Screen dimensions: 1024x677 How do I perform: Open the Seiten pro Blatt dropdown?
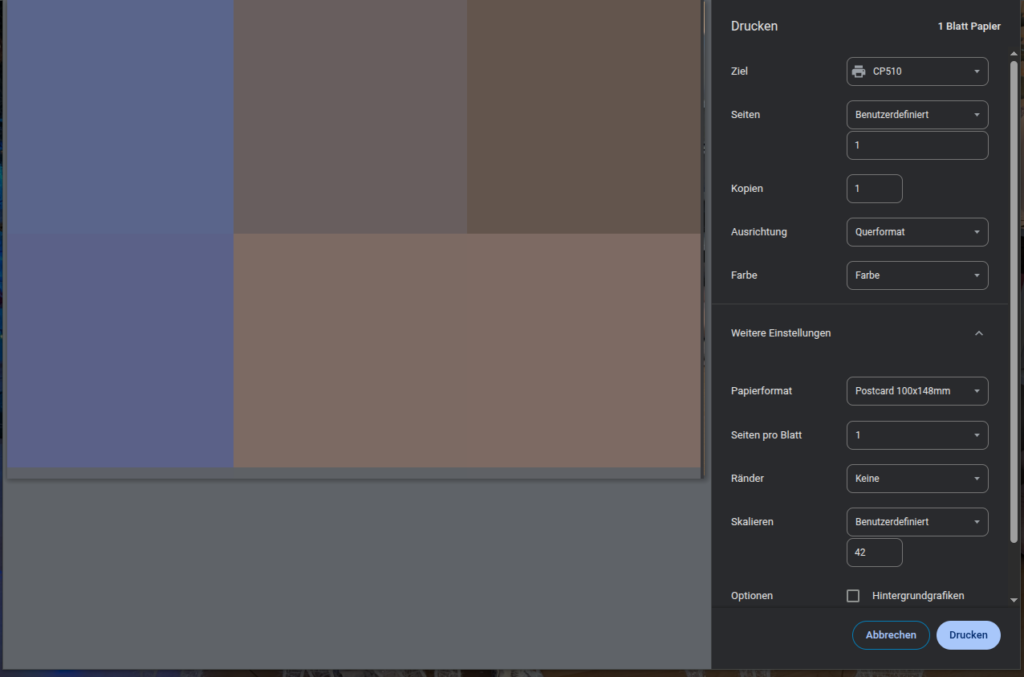[x=917, y=435]
